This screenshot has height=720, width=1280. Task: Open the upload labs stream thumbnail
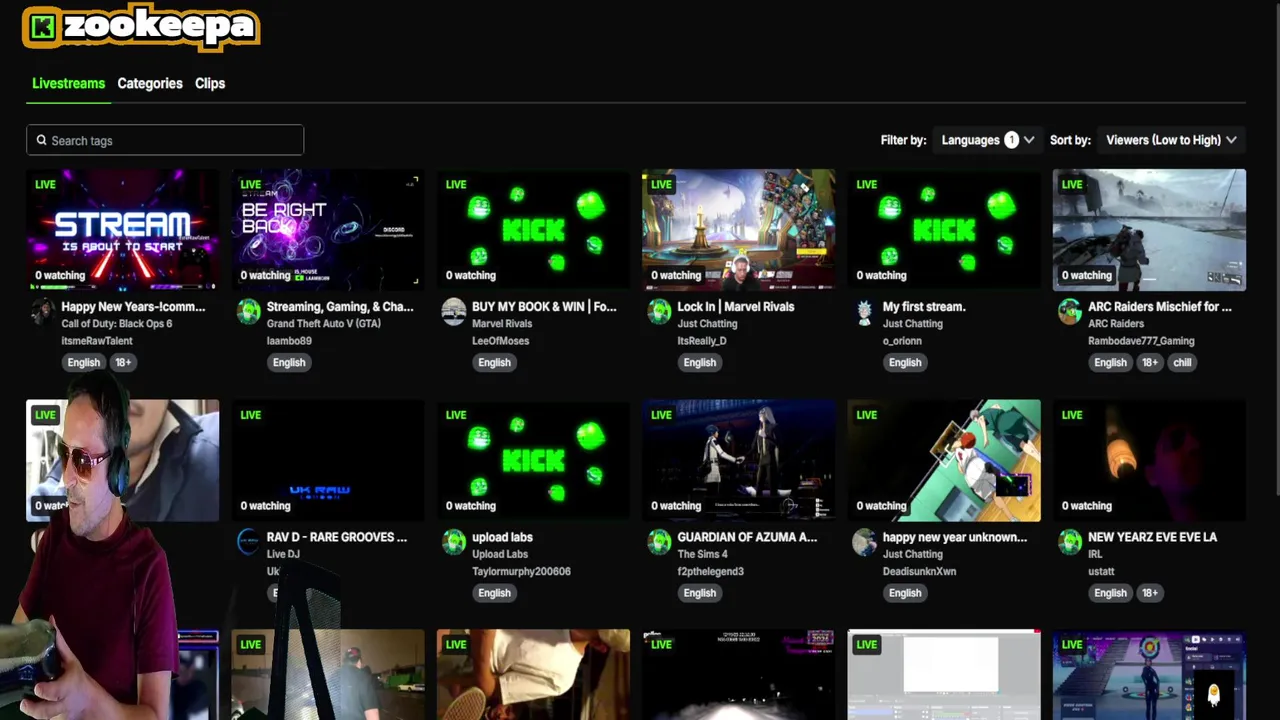click(x=533, y=460)
